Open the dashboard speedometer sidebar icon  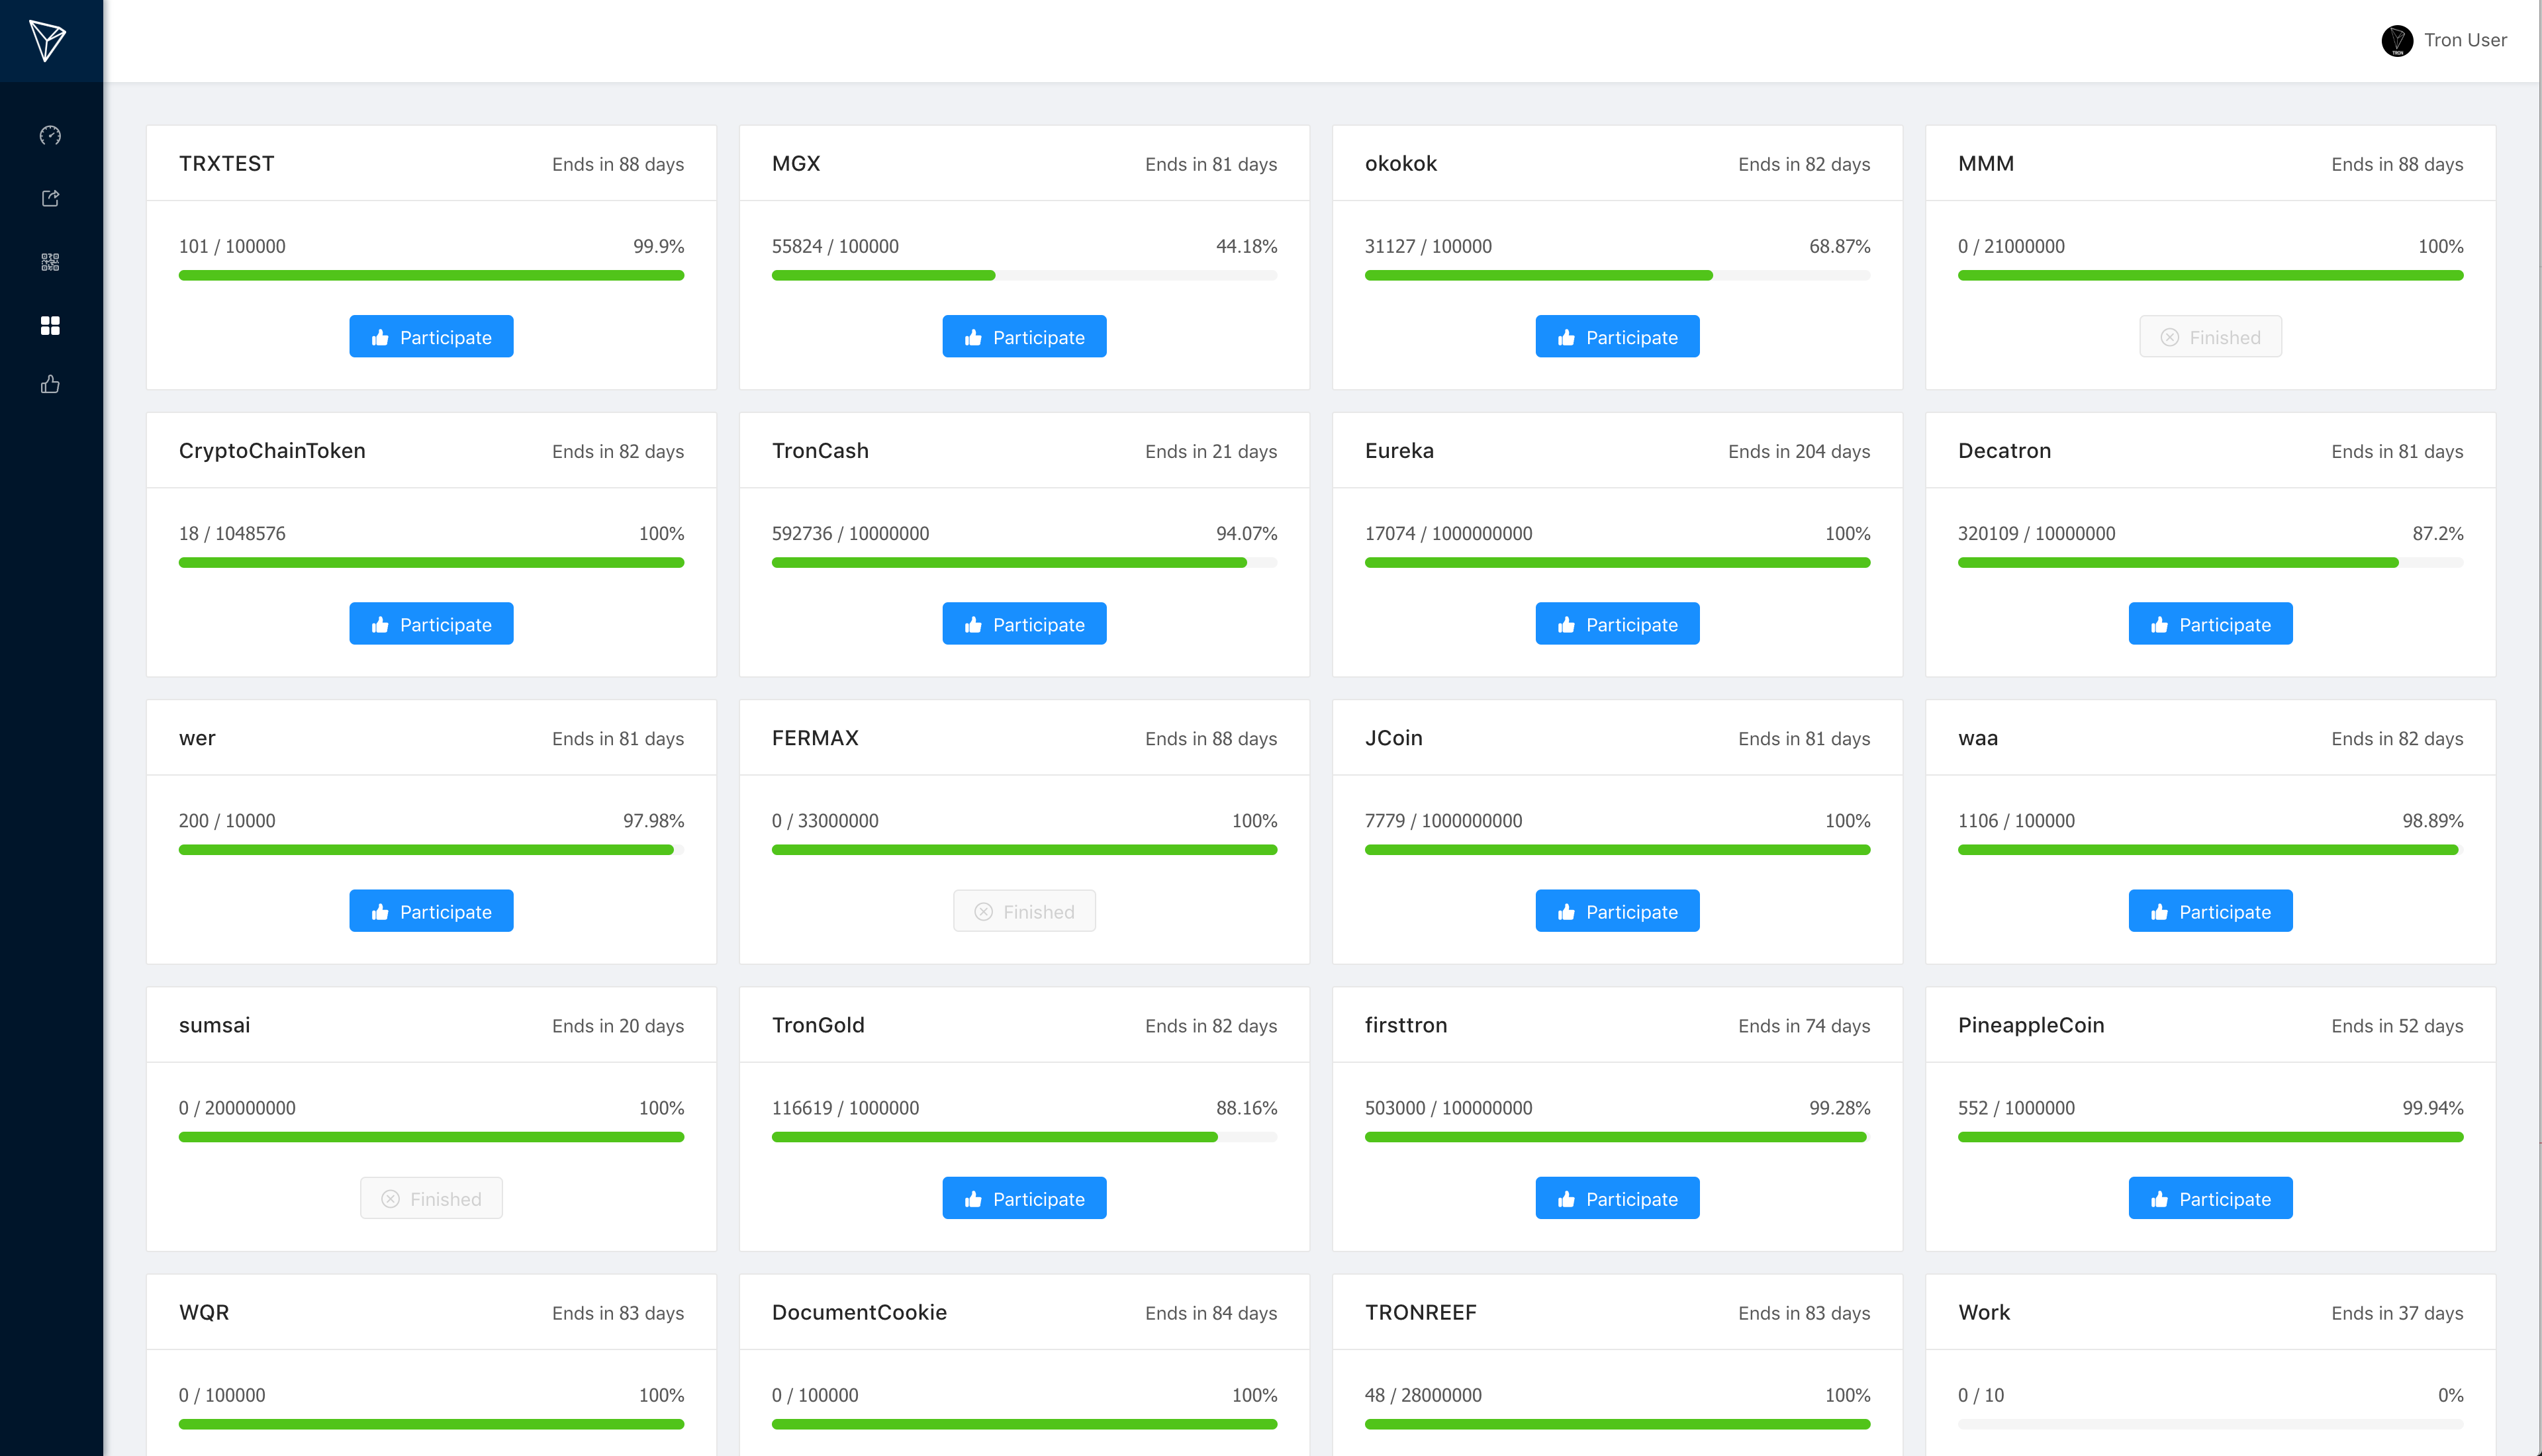pos(50,135)
